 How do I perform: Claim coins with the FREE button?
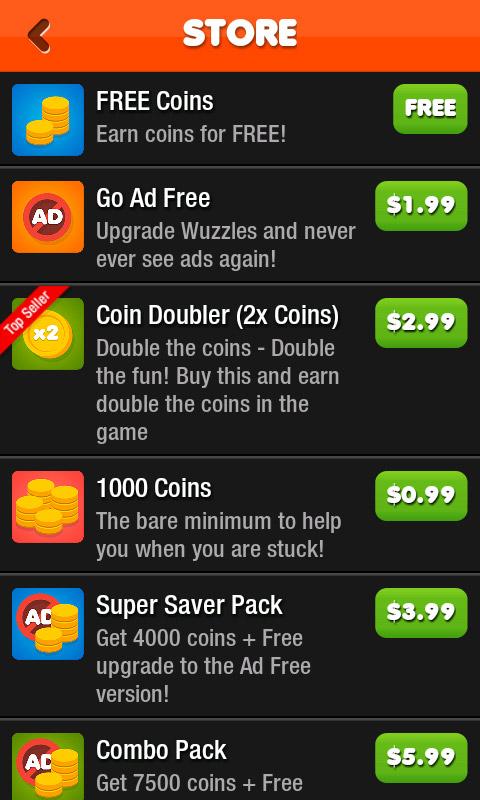(x=430, y=109)
